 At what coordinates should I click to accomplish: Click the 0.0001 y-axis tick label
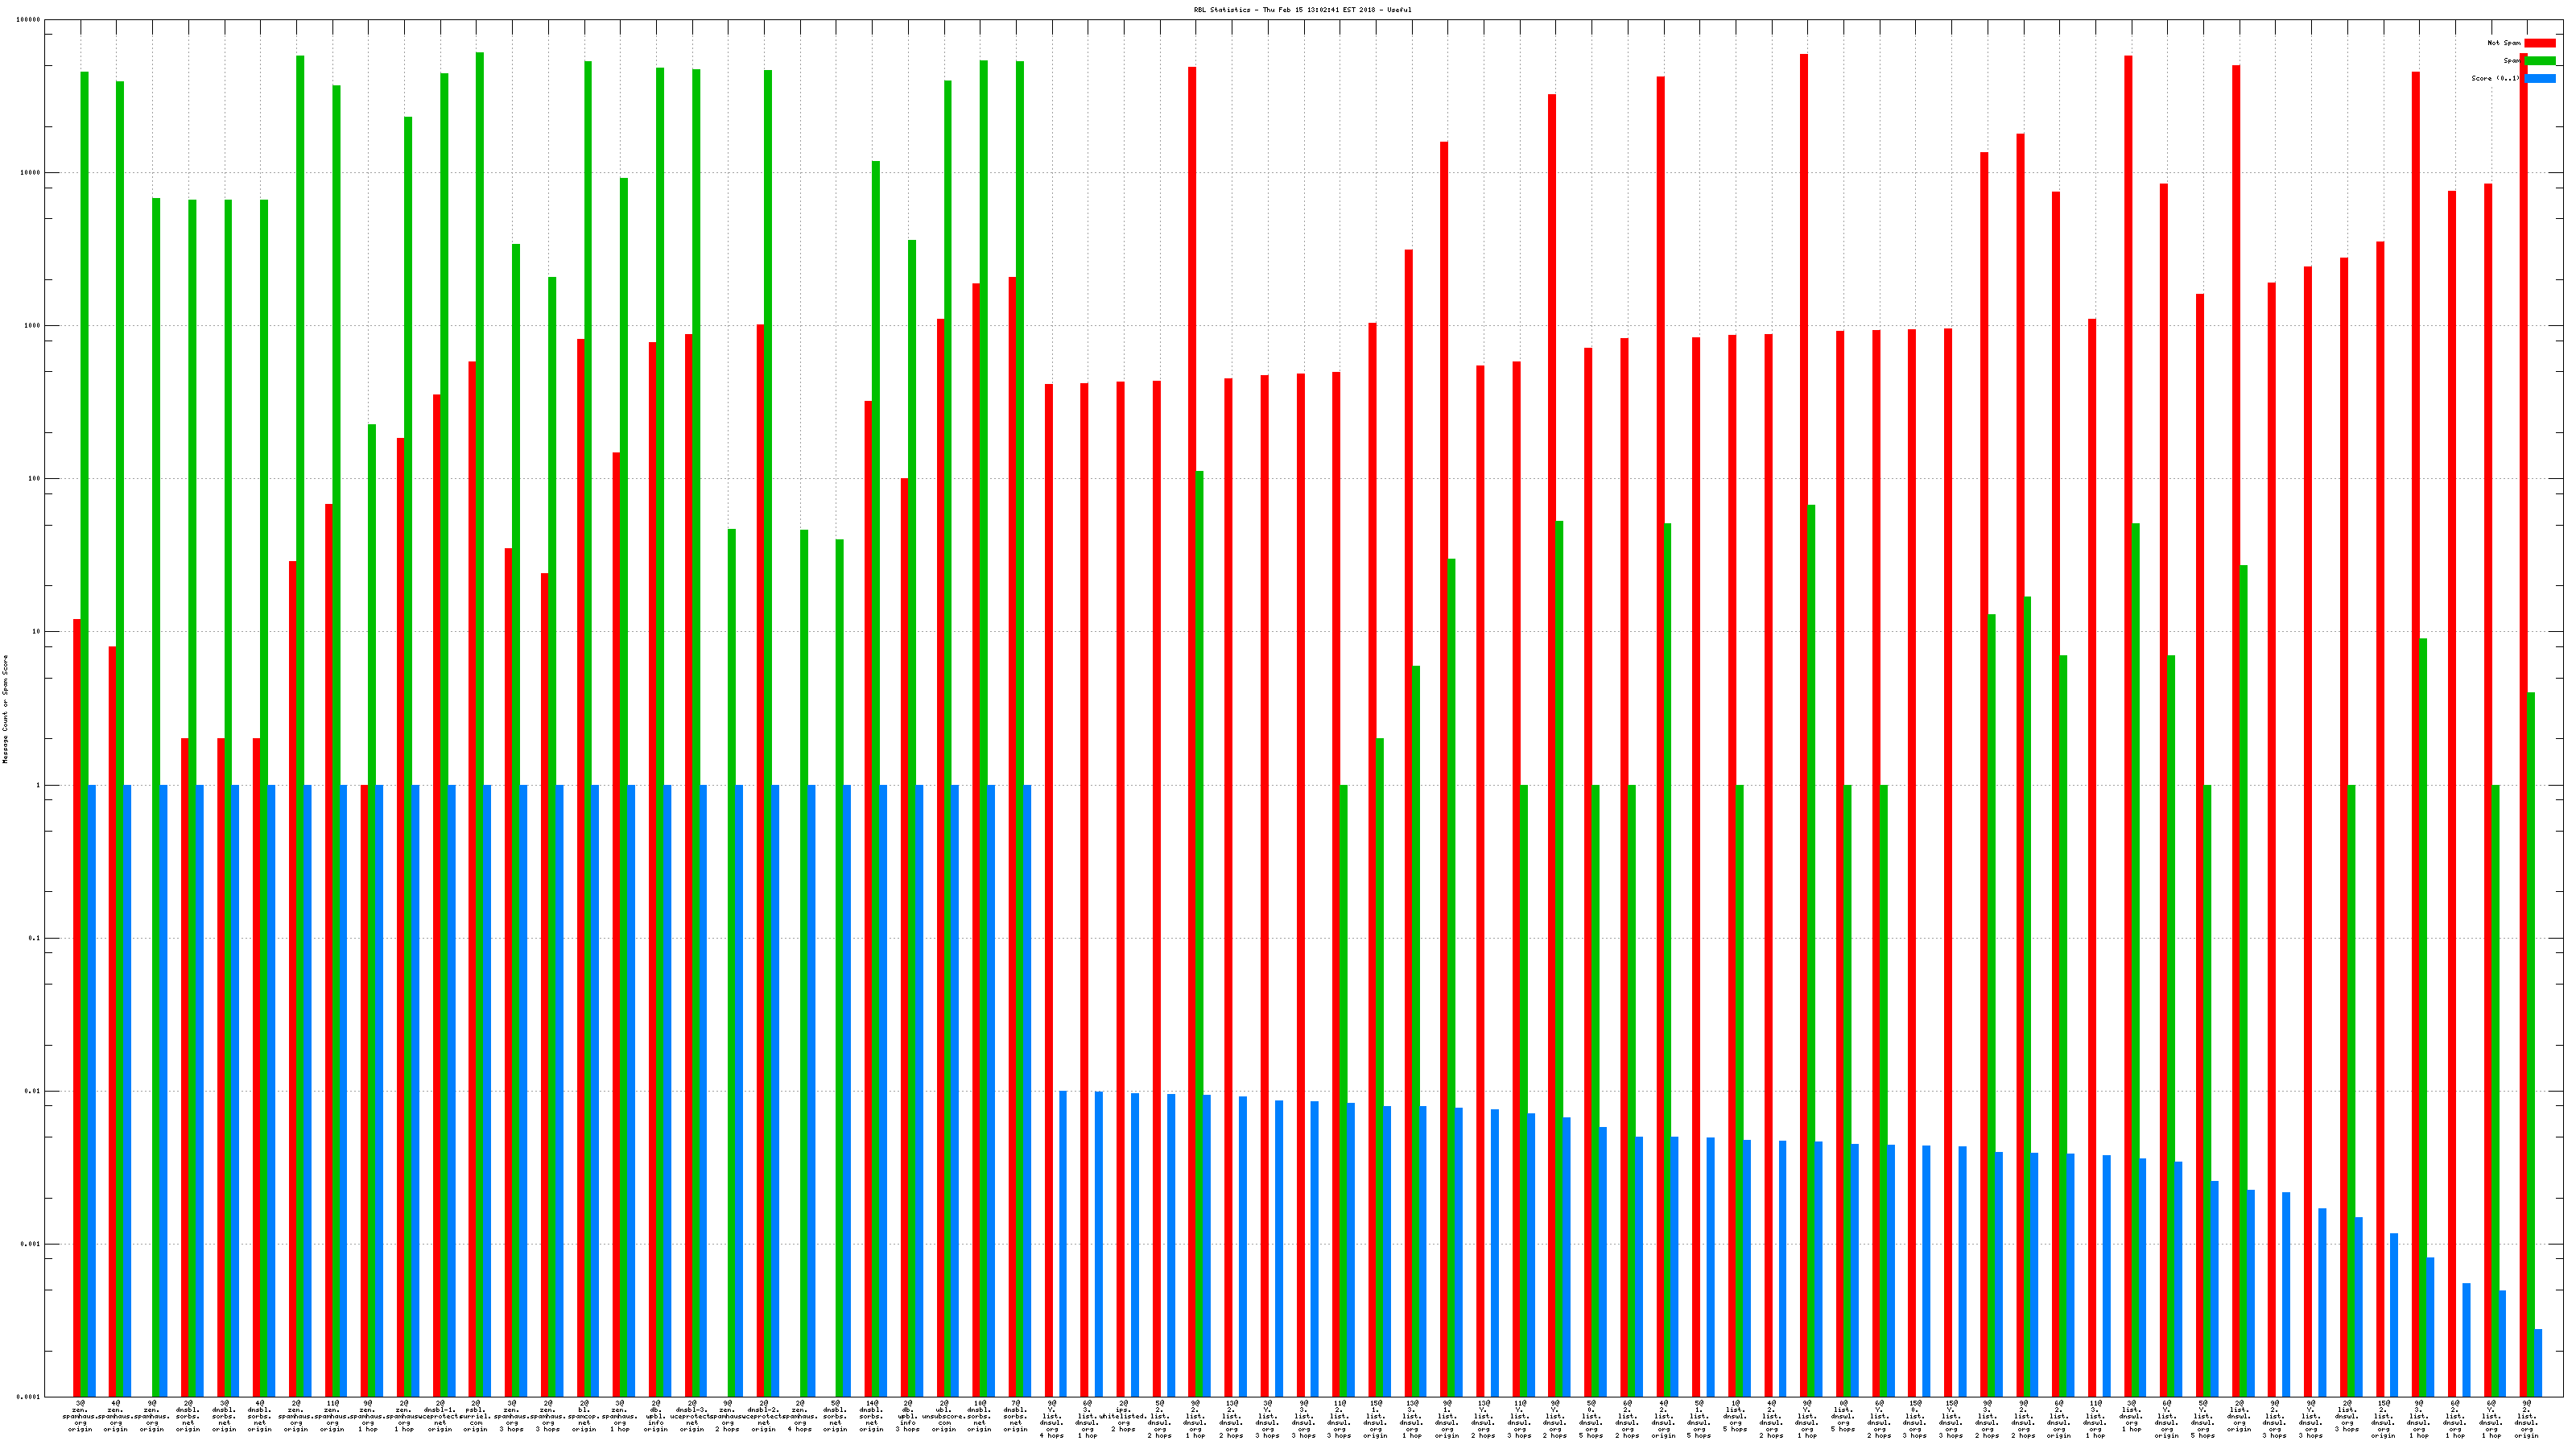click(x=30, y=1397)
